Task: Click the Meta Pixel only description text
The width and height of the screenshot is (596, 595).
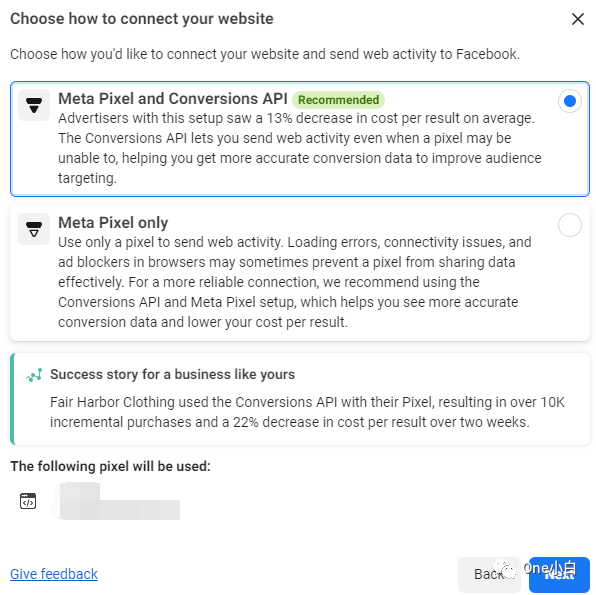Action: click(x=295, y=282)
